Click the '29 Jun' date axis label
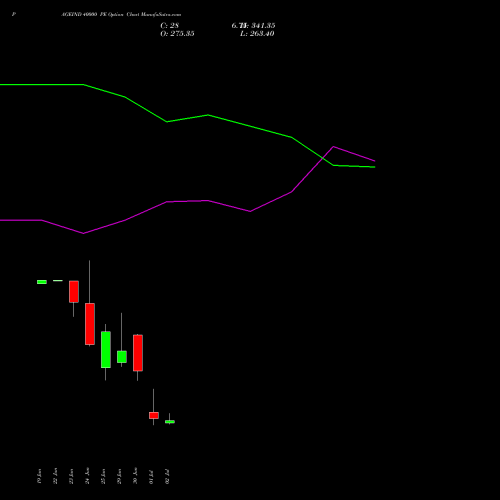The image size is (500, 500). click(x=119, y=476)
